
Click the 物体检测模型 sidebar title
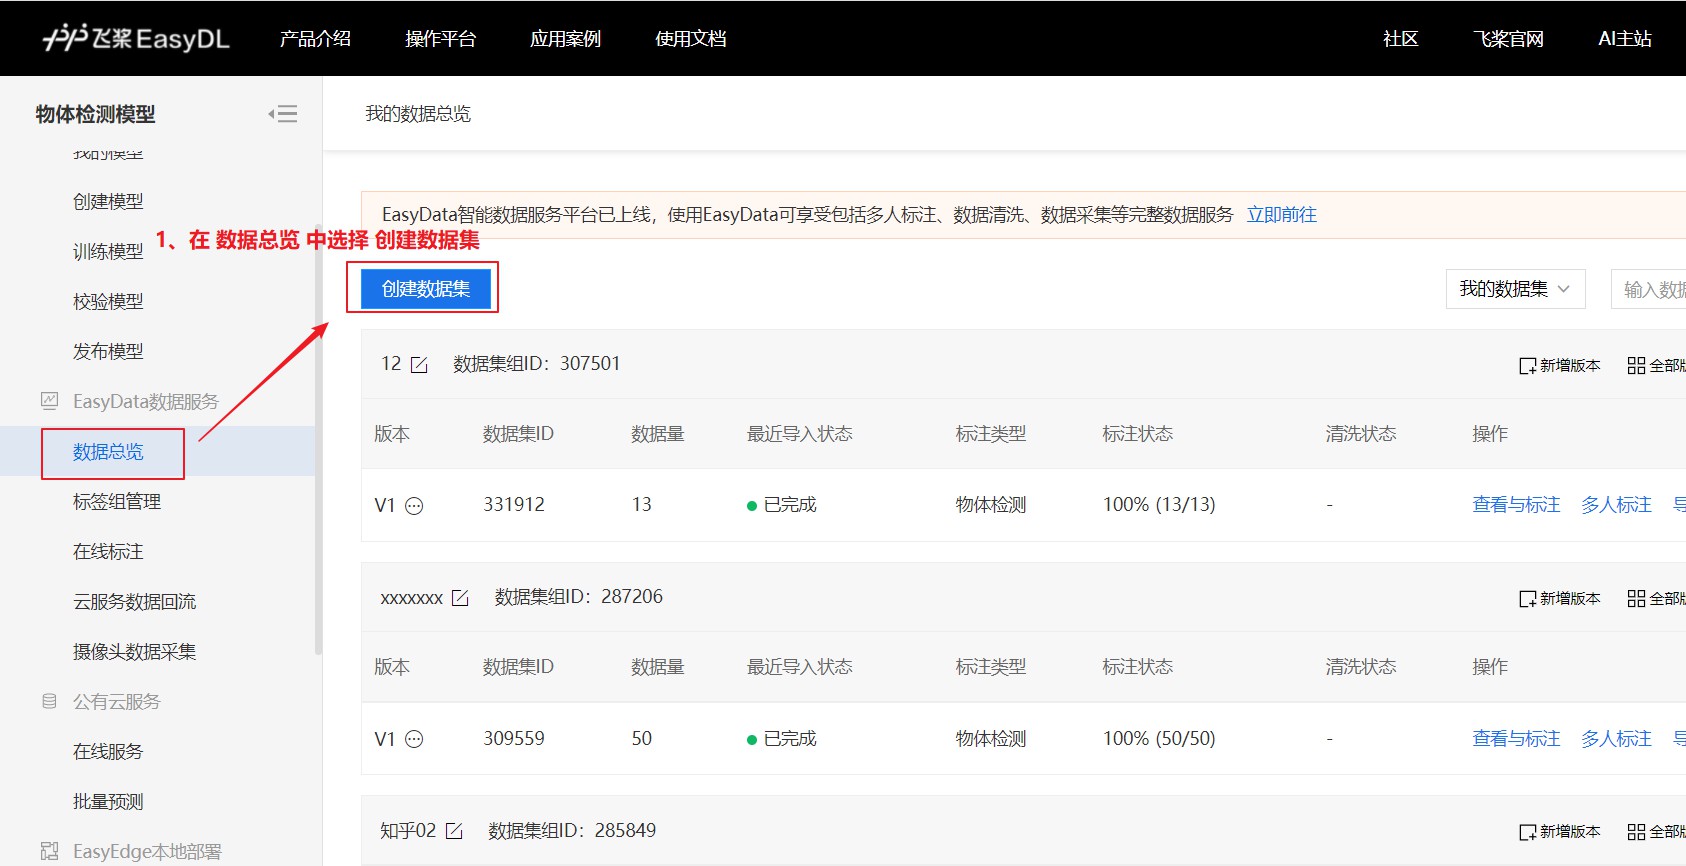(96, 114)
